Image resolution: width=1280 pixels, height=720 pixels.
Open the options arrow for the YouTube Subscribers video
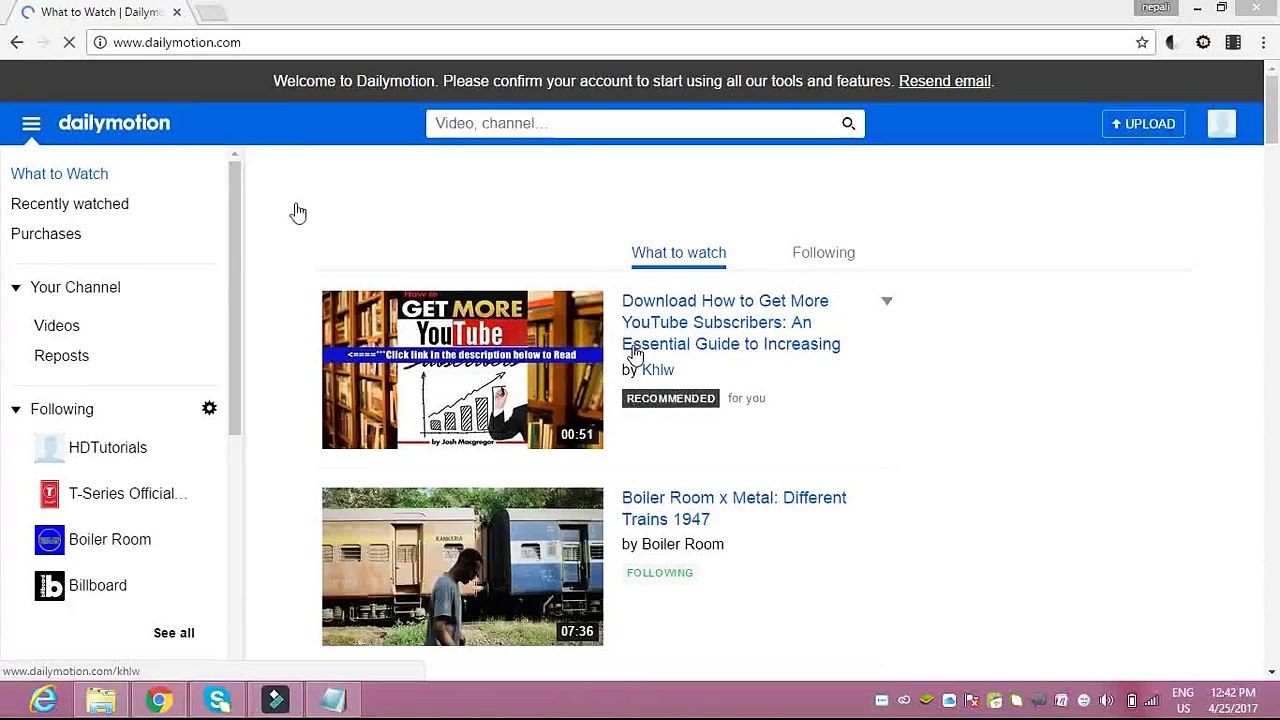pyautogui.click(x=887, y=301)
